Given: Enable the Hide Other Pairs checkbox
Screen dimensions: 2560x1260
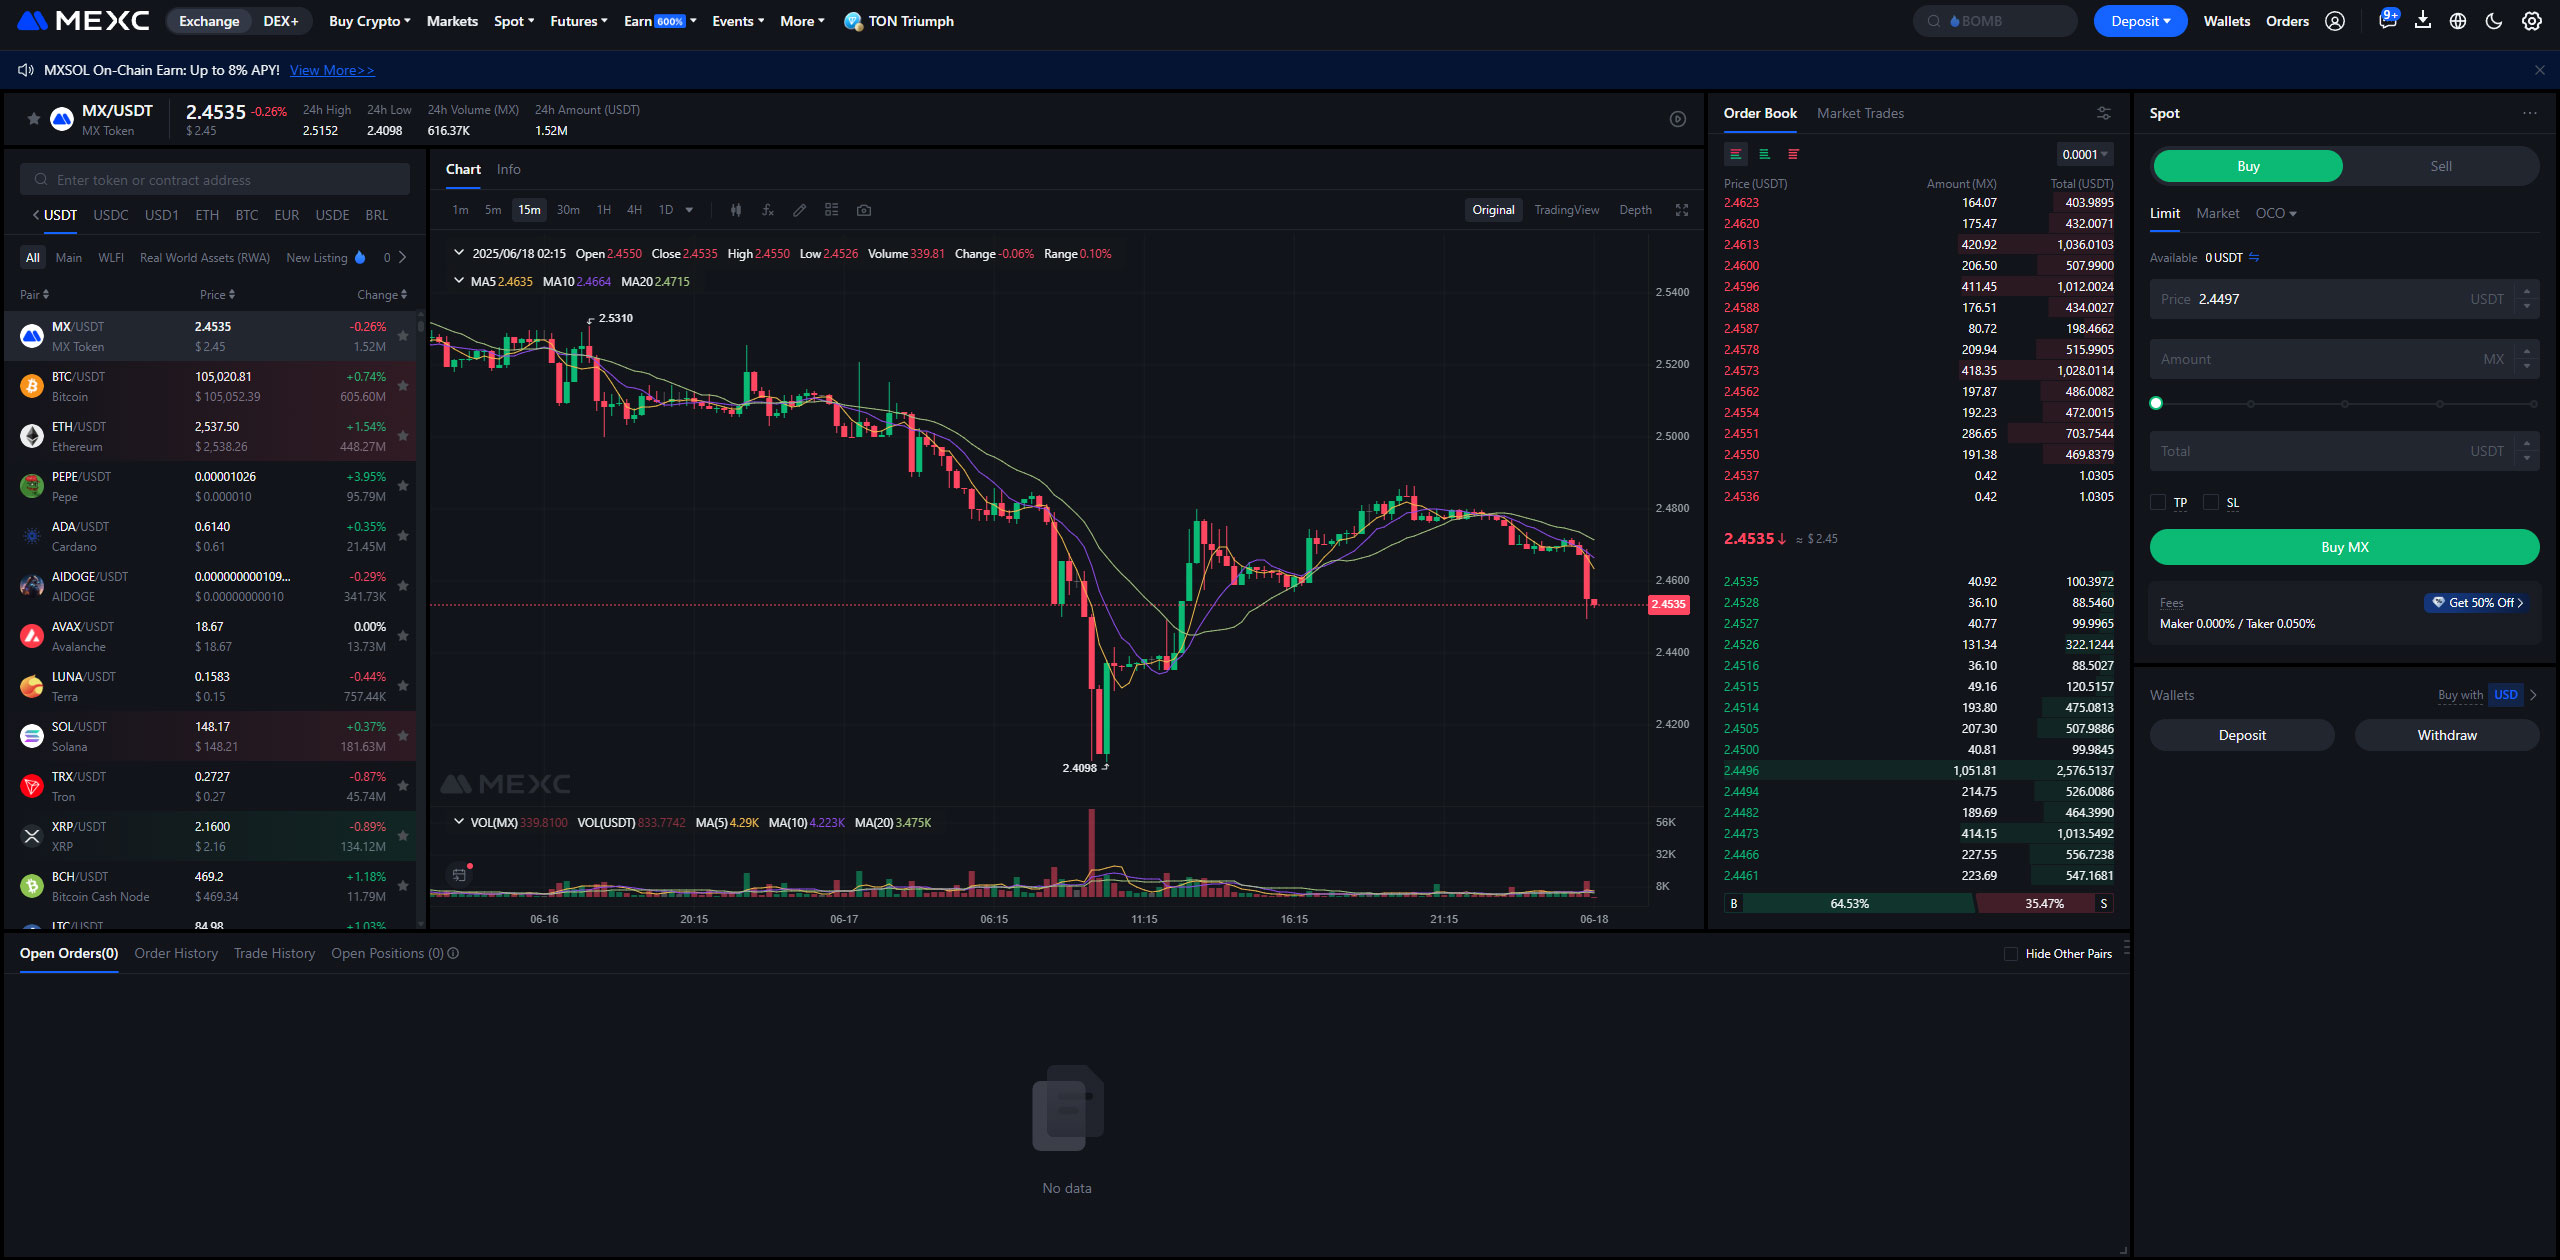Looking at the screenshot, I should click(2010, 954).
